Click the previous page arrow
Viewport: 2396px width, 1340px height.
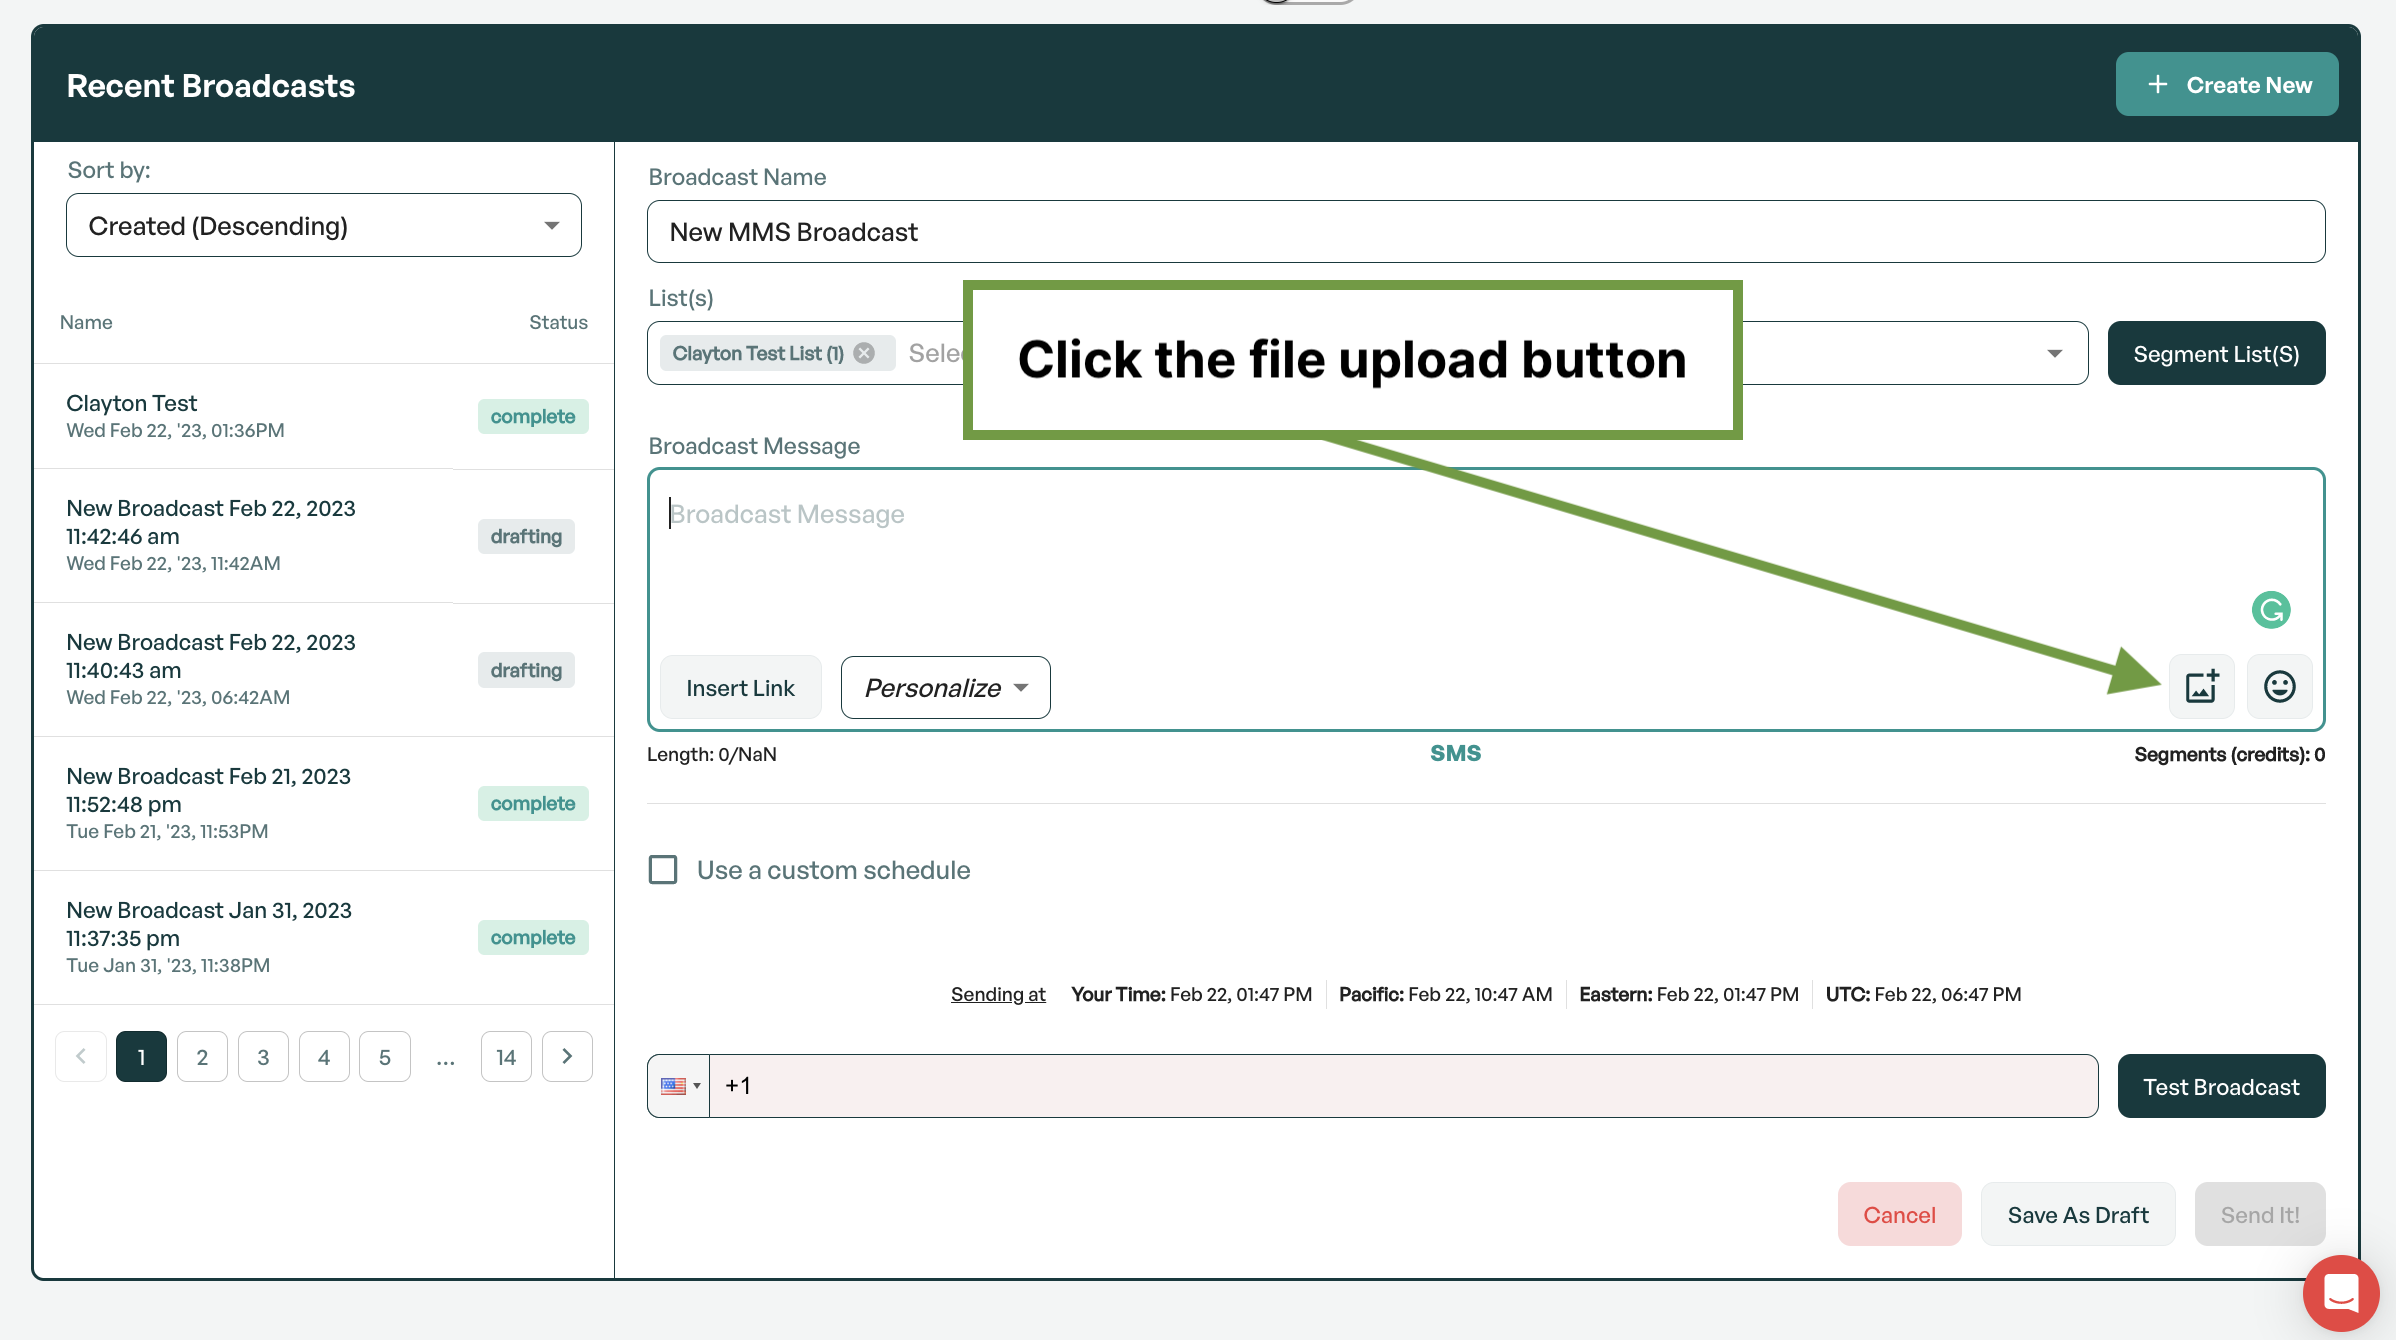(x=81, y=1057)
